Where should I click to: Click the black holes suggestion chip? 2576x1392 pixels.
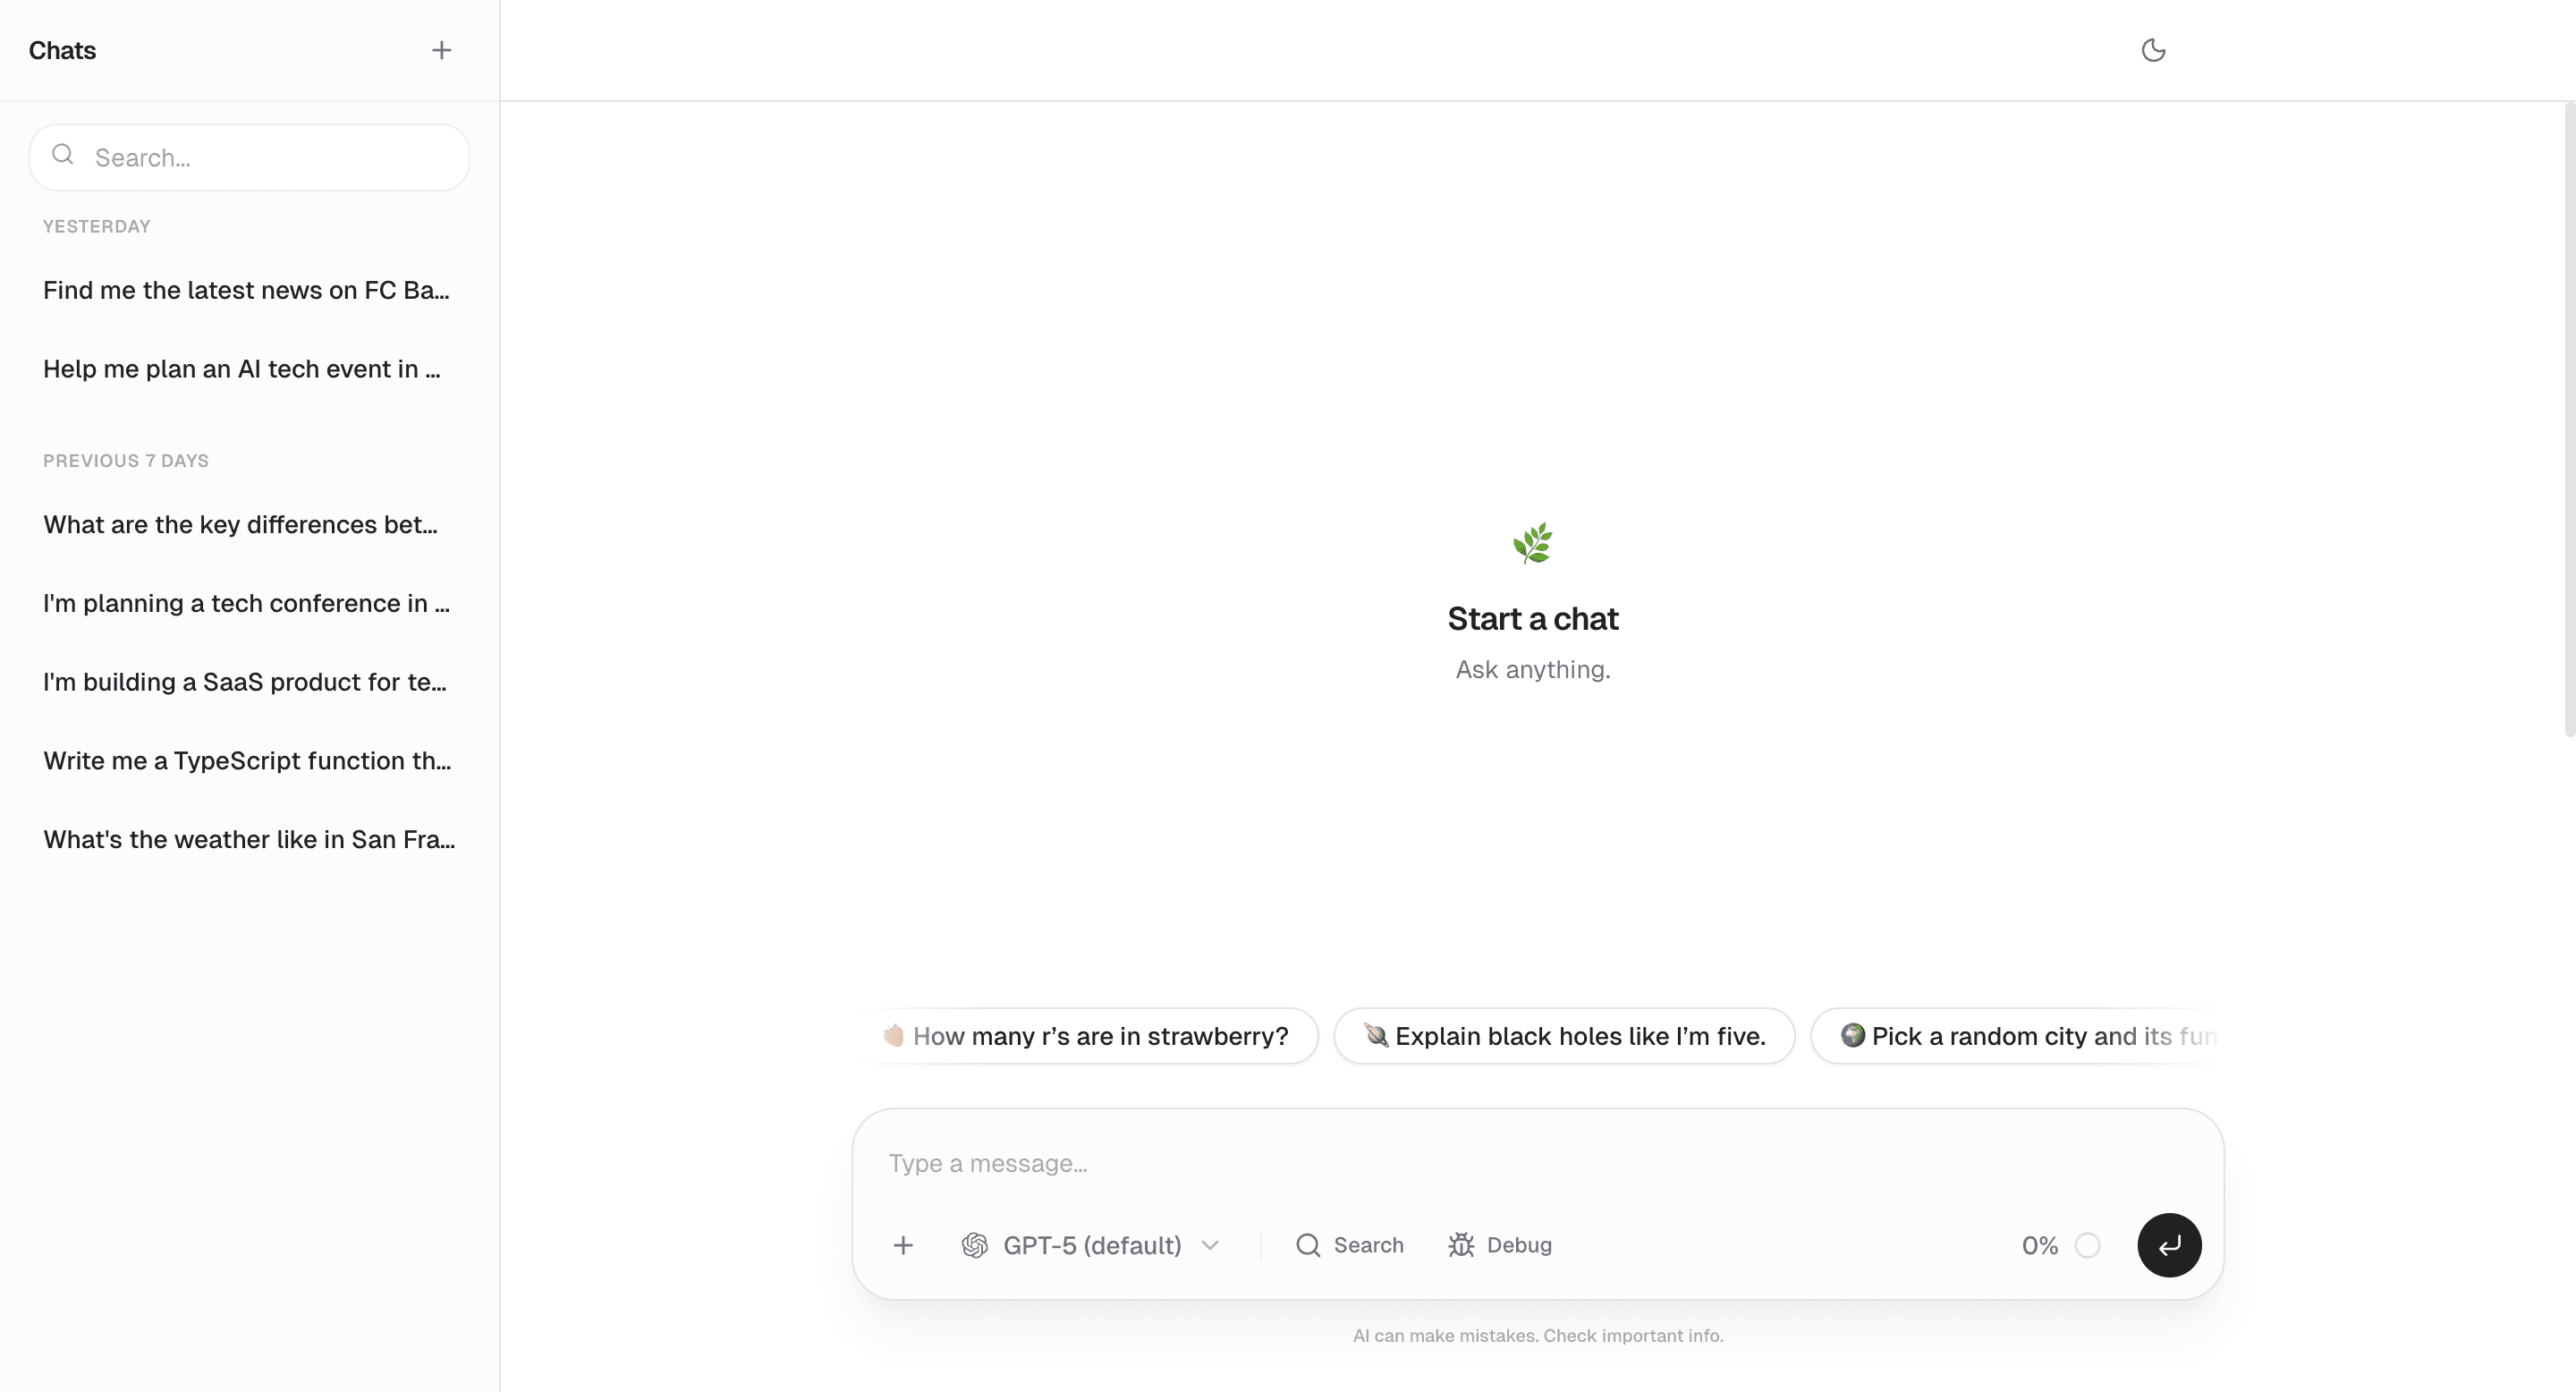pos(1565,1036)
